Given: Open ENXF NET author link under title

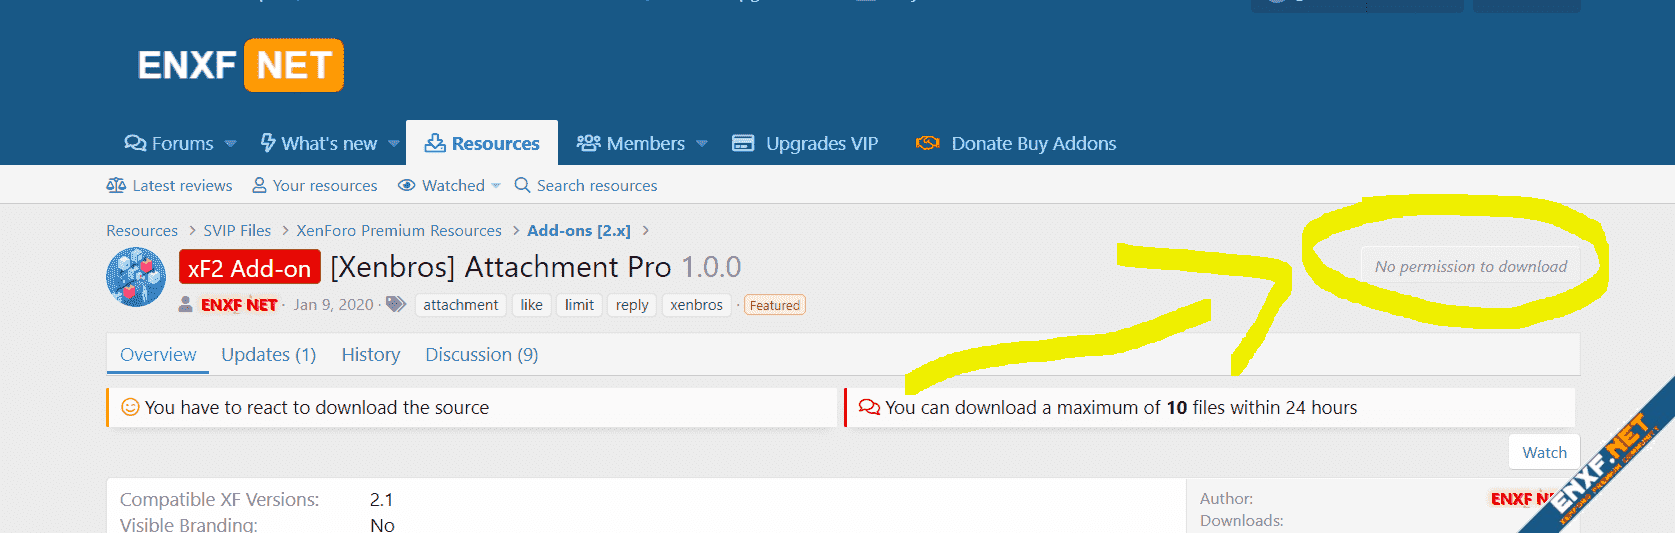Looking at the screenshot, I should [x=239, y=305].
